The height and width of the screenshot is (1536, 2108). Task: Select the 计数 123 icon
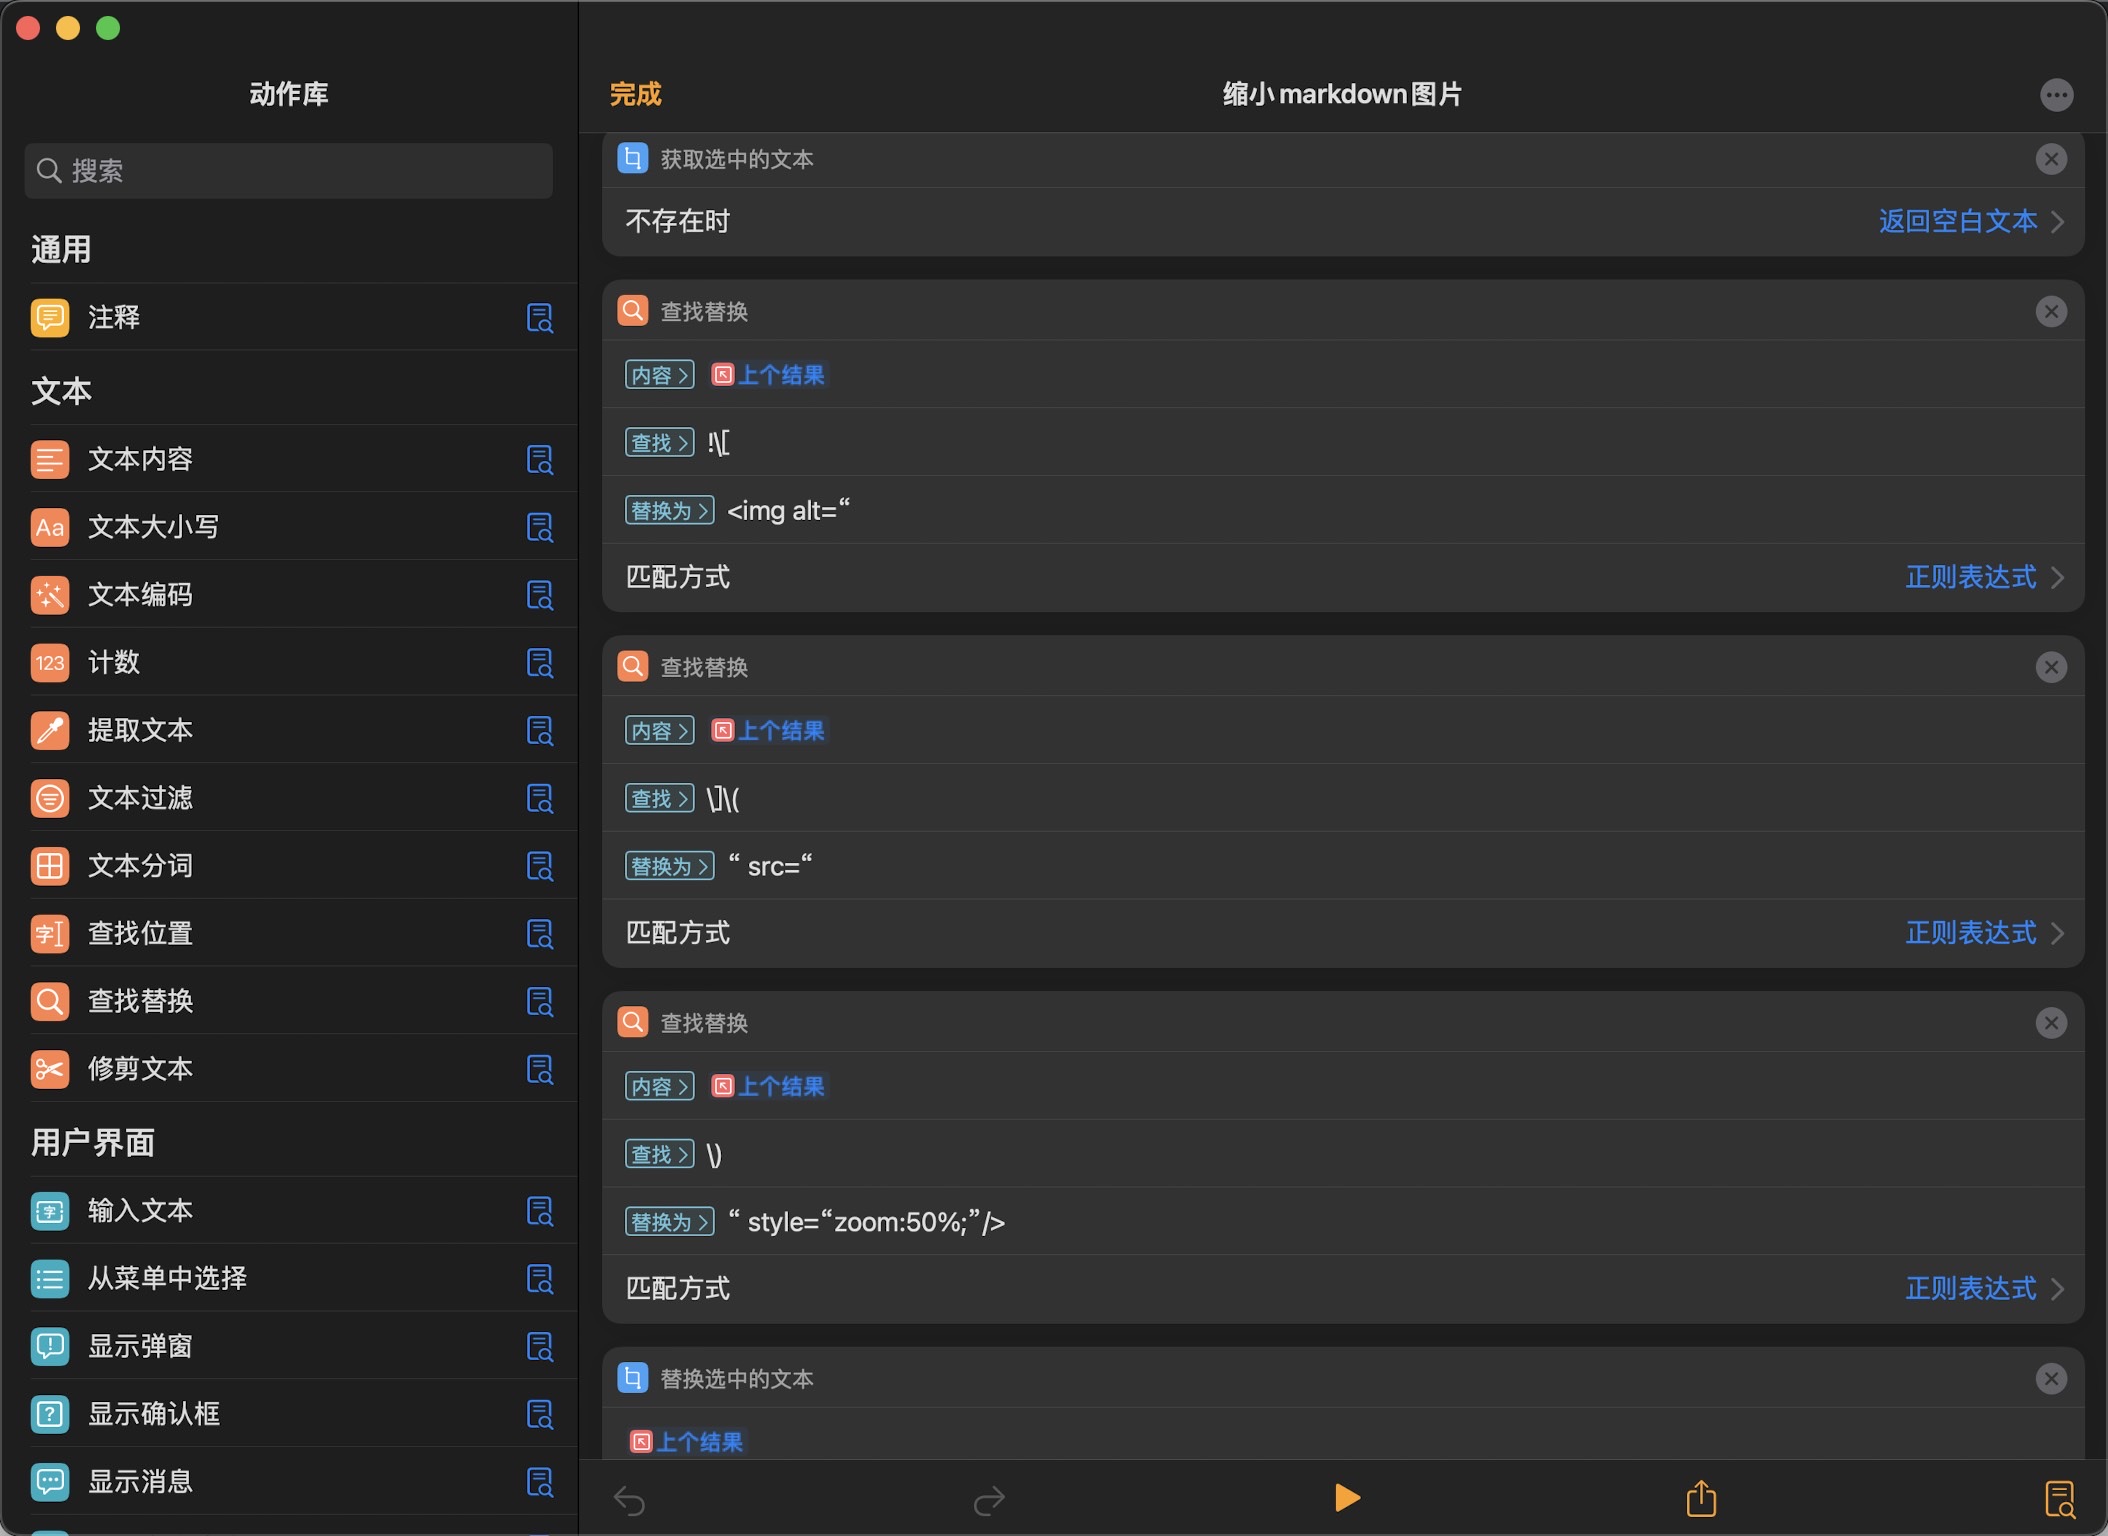[50, 663]
